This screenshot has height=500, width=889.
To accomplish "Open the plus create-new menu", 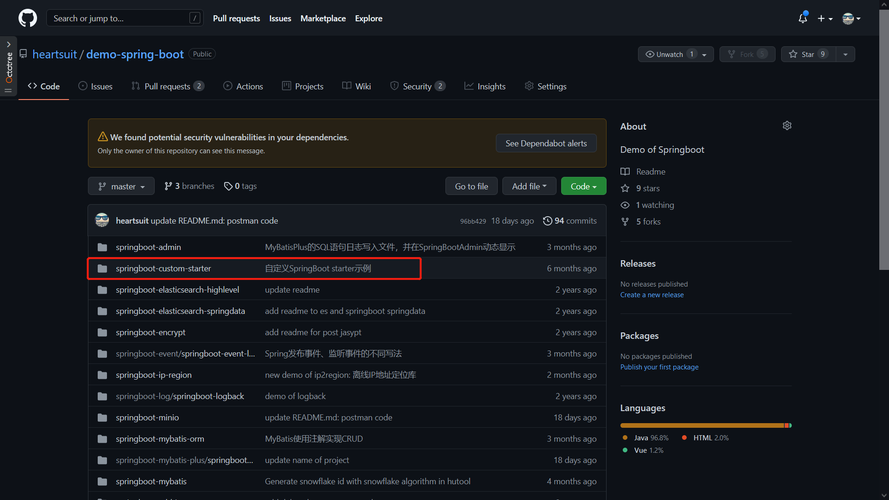I will pos(825,18).
